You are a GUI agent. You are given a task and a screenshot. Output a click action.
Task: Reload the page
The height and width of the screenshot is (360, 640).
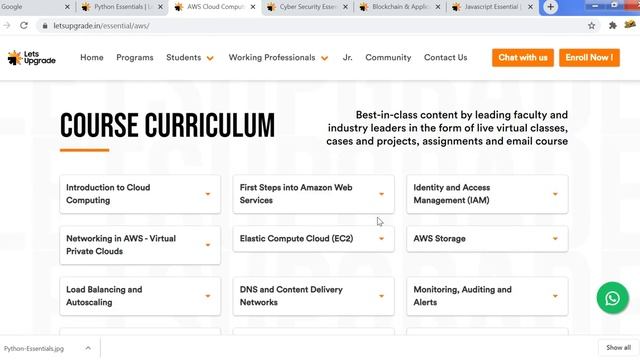tap(24, 25)
